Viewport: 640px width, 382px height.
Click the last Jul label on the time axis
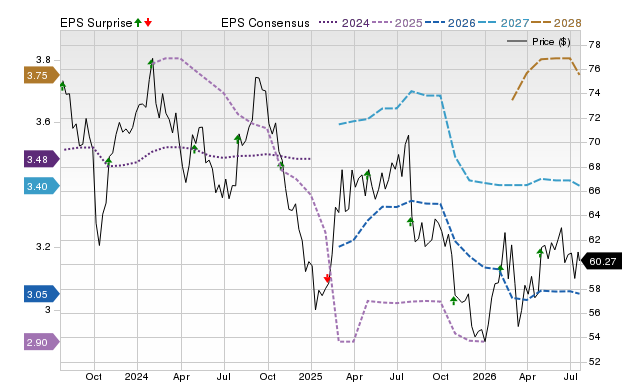tap(571, 376)
